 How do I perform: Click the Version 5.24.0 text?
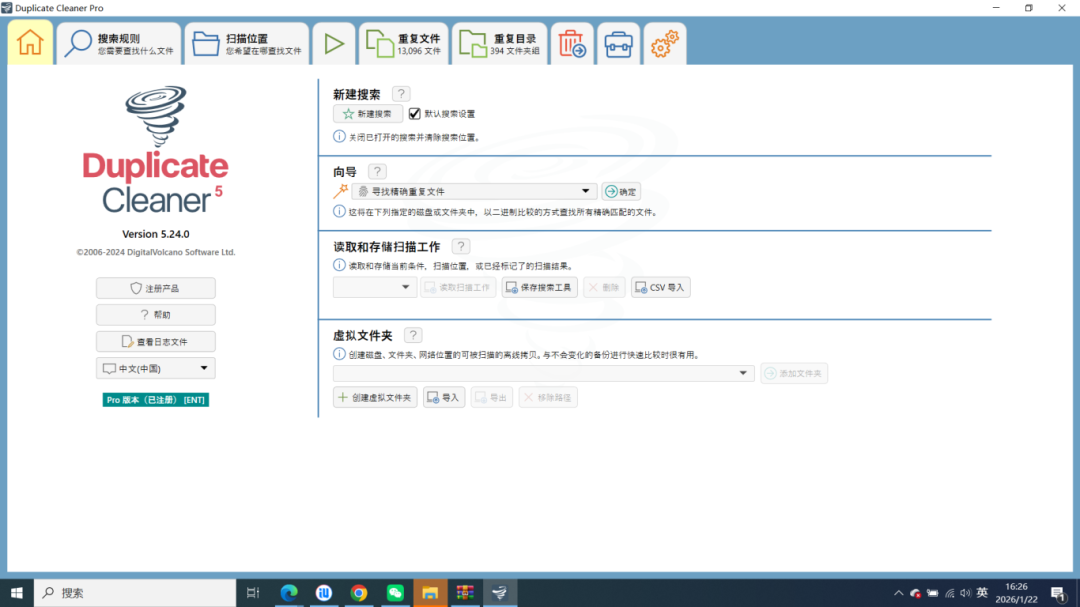[x=156, y=234]
